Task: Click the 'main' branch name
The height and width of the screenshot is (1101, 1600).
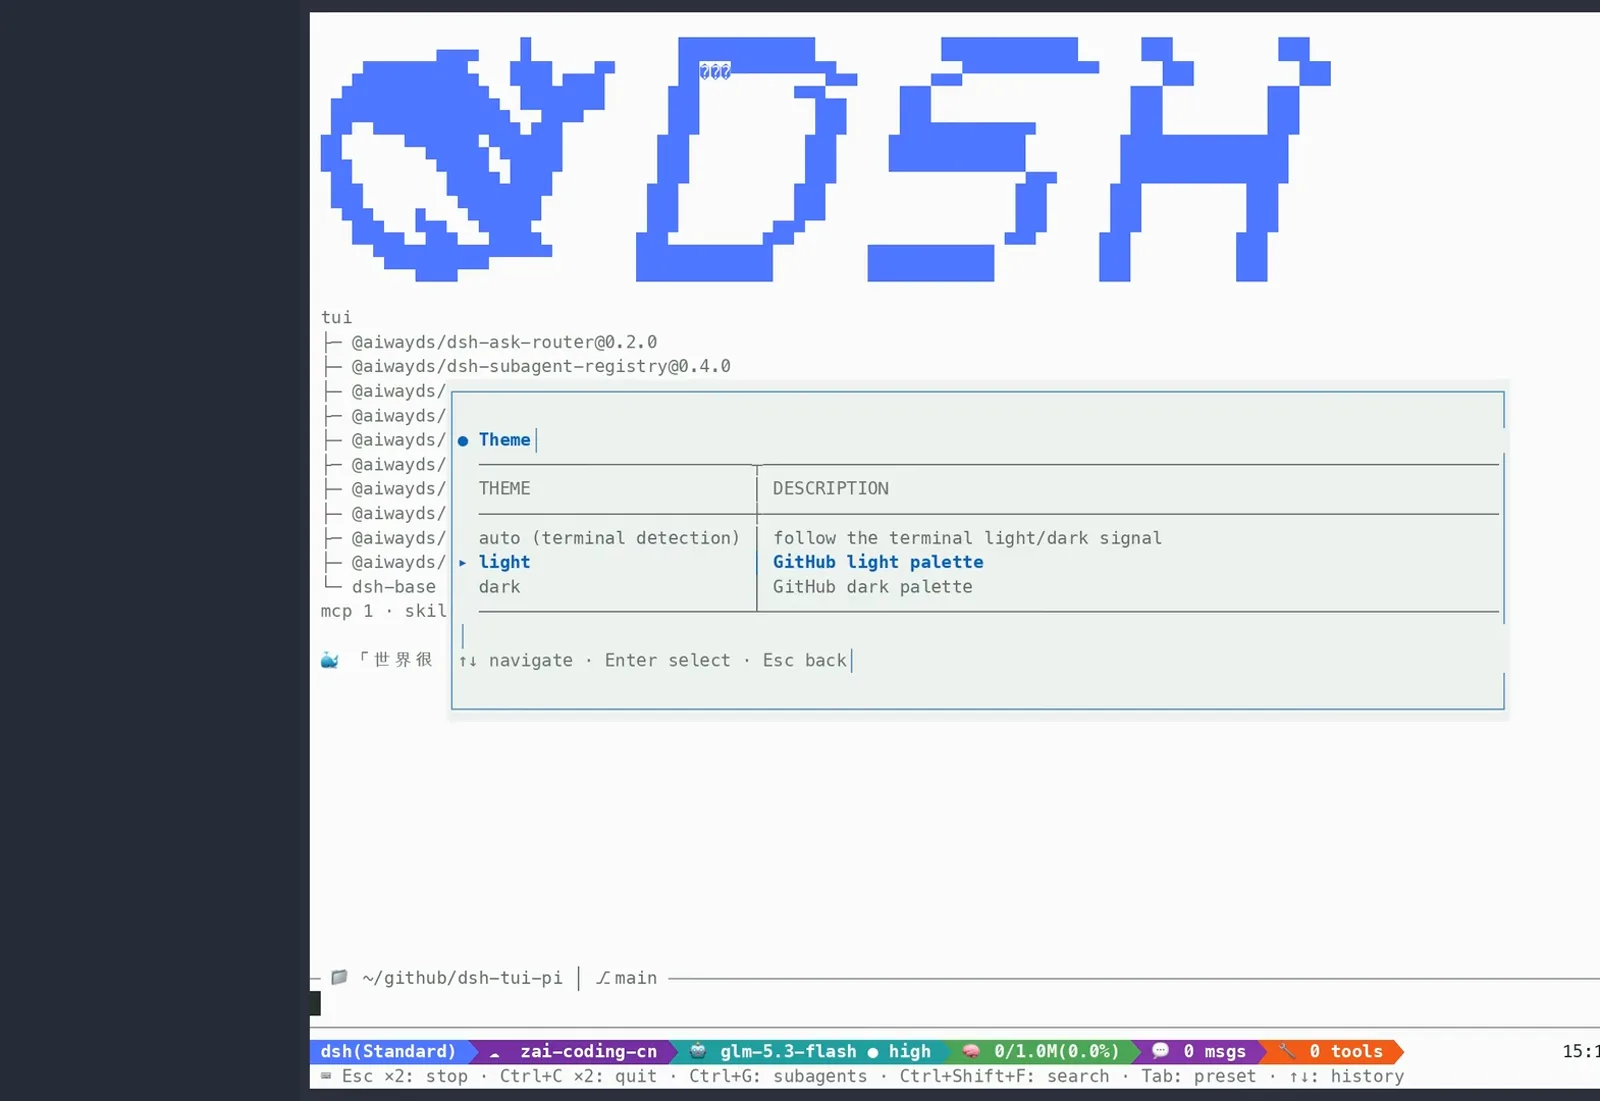Action: [x=636, y=978]
